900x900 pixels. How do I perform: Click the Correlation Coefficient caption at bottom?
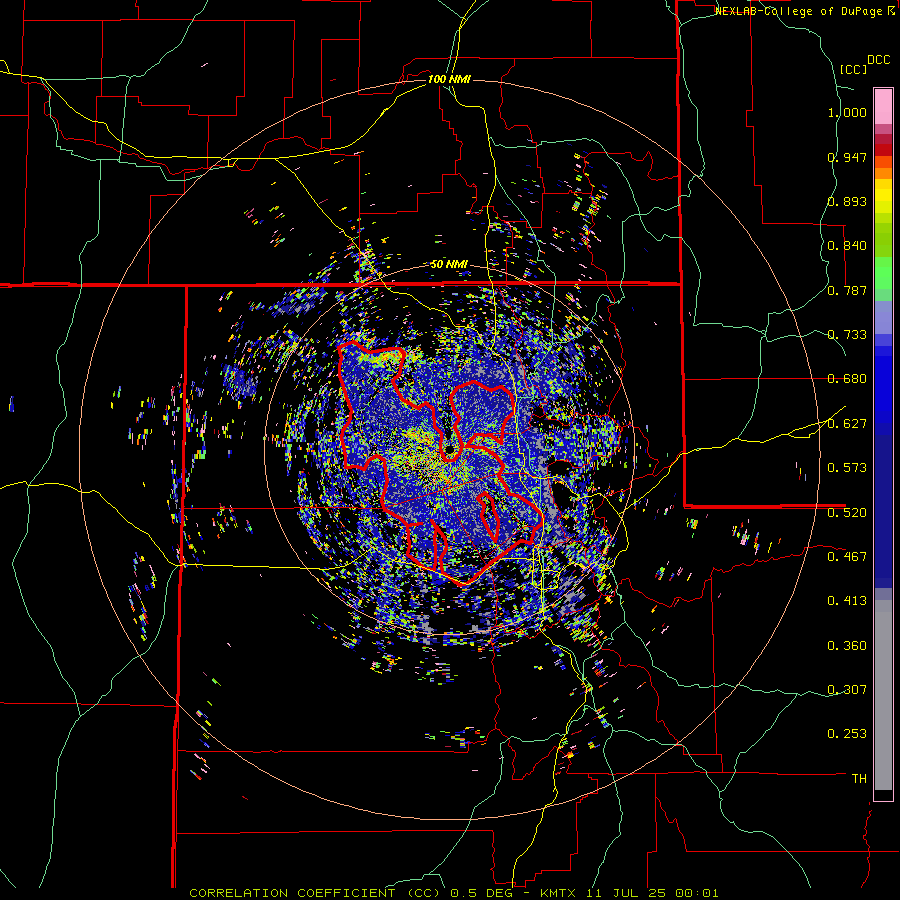(x=453, y=893)
